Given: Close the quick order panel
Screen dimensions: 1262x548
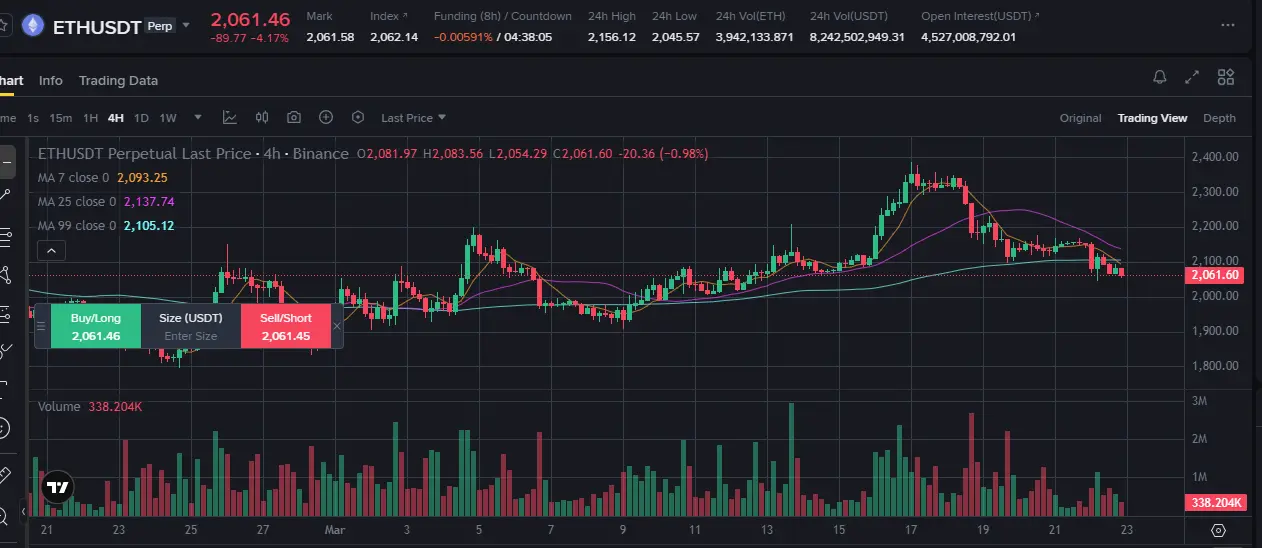Looking at the screenshot, I should (x=337, y=326).
